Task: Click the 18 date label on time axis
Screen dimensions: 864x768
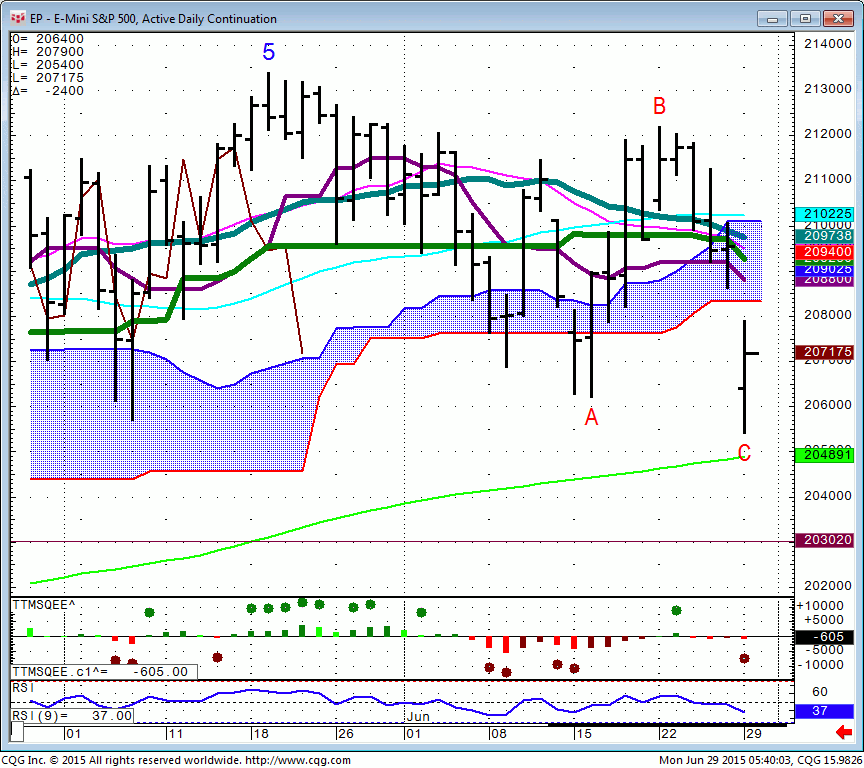Action: (260, 734)
